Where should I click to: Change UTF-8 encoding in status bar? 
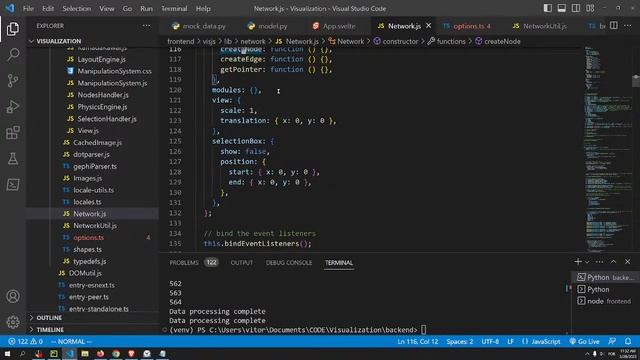pyautogui.click(x=490, y=341)
